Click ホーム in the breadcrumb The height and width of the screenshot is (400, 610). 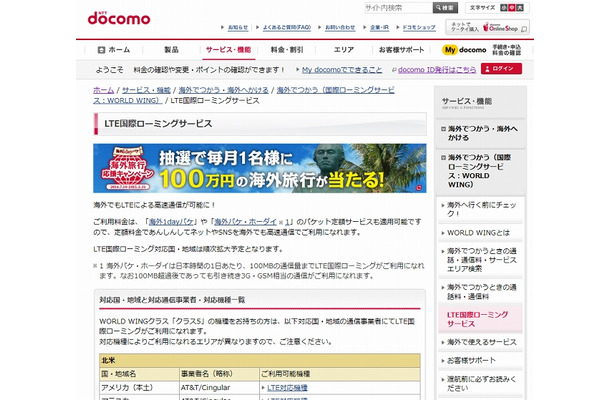[x=103, y=90]
